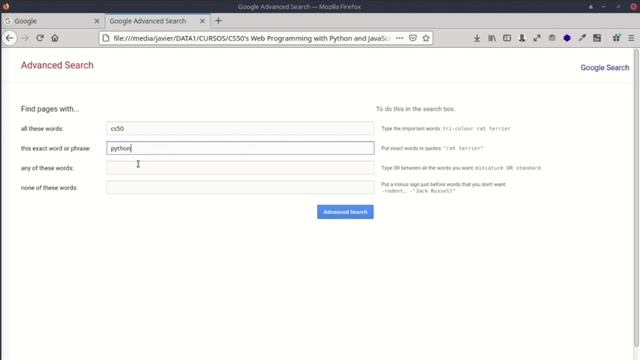Image resolution: width=640 pixels, height=360 pixels.
Task: Click the purple circle extension icon
Action: pyautogui.click(x=567, y=38)
